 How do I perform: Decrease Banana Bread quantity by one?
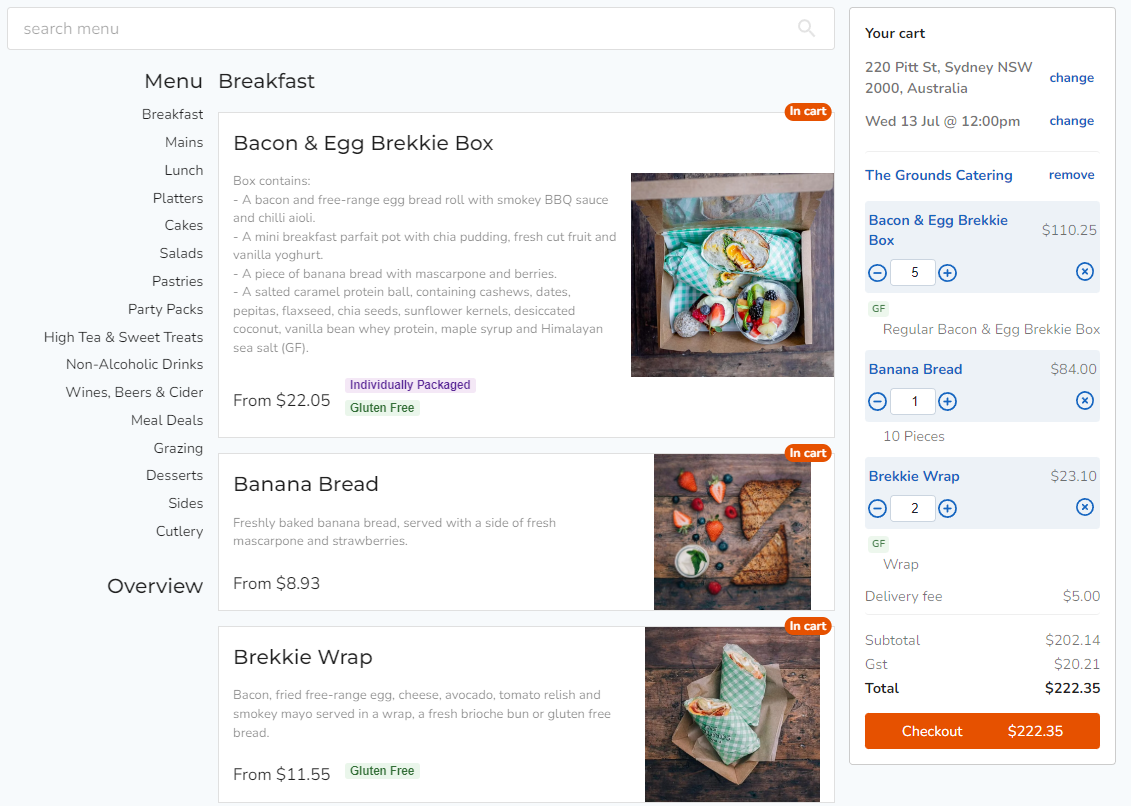(877, 401)
